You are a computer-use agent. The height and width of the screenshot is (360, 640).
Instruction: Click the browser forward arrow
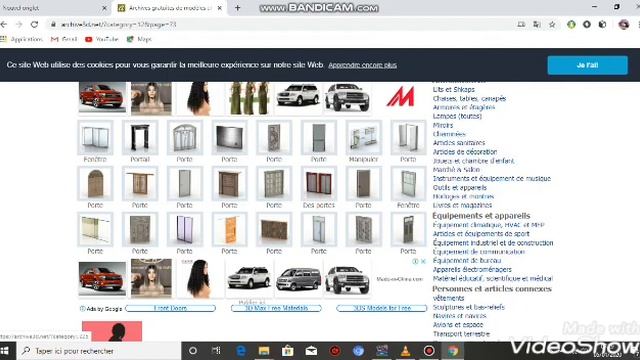coord(19,24)
